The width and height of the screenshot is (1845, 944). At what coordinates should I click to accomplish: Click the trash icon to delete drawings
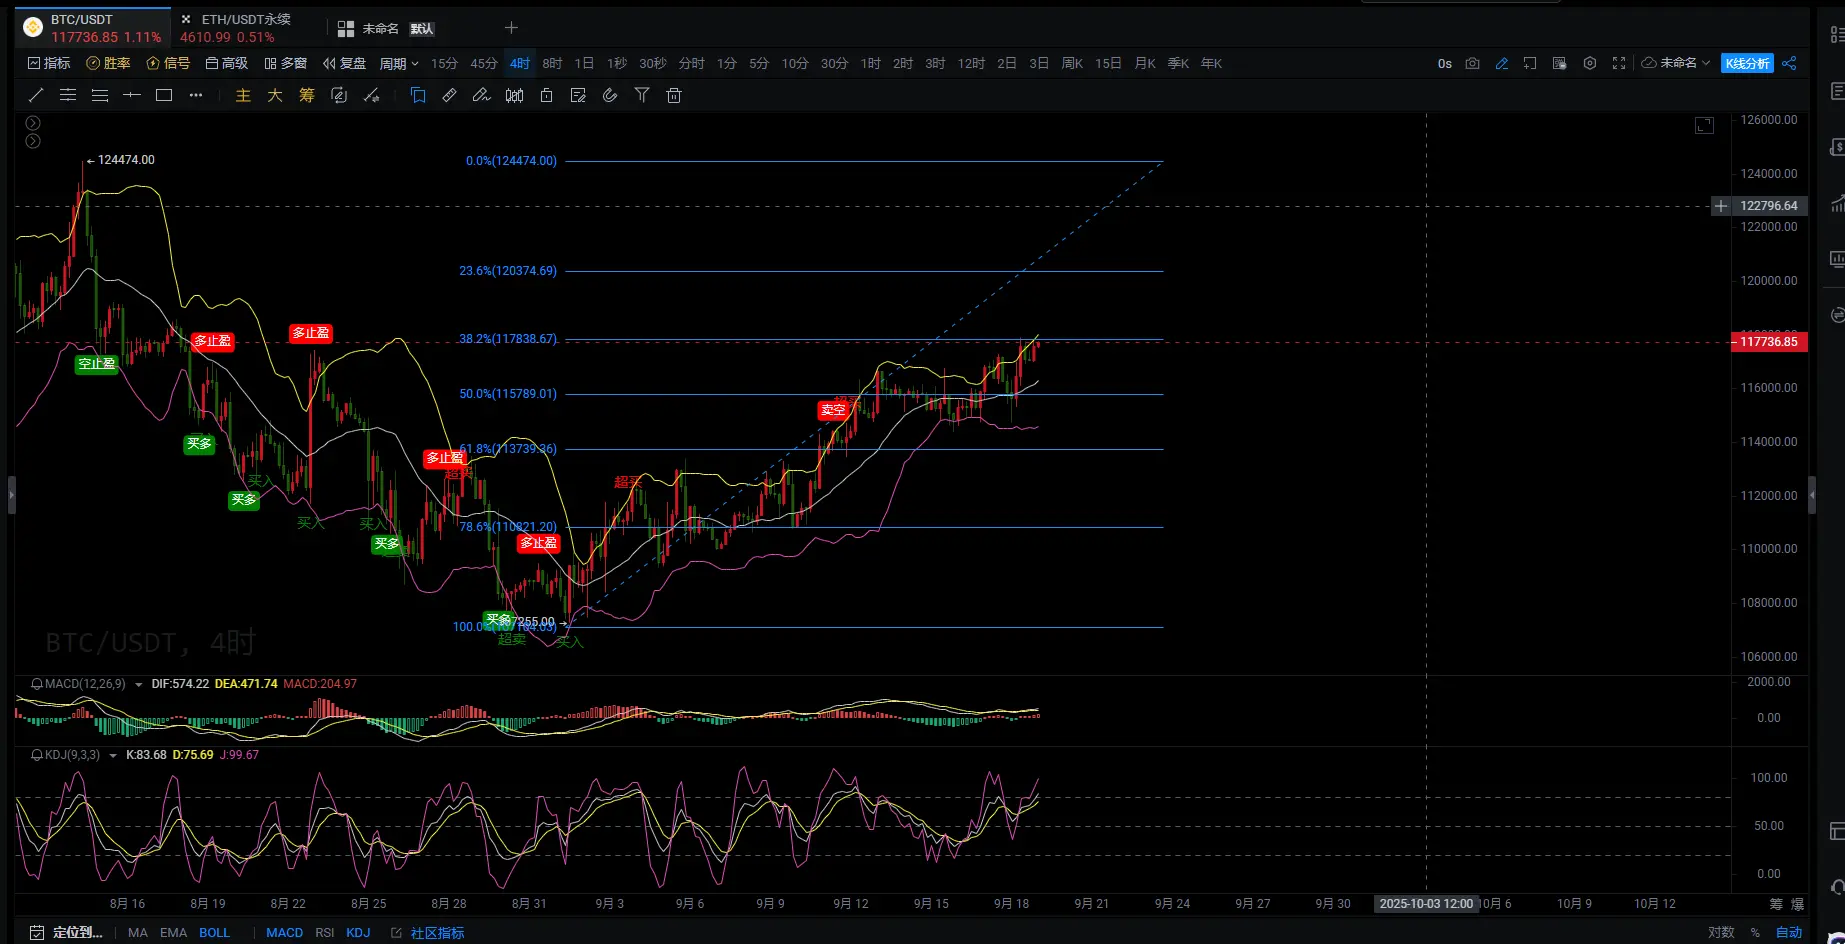(x=674, y=95)
